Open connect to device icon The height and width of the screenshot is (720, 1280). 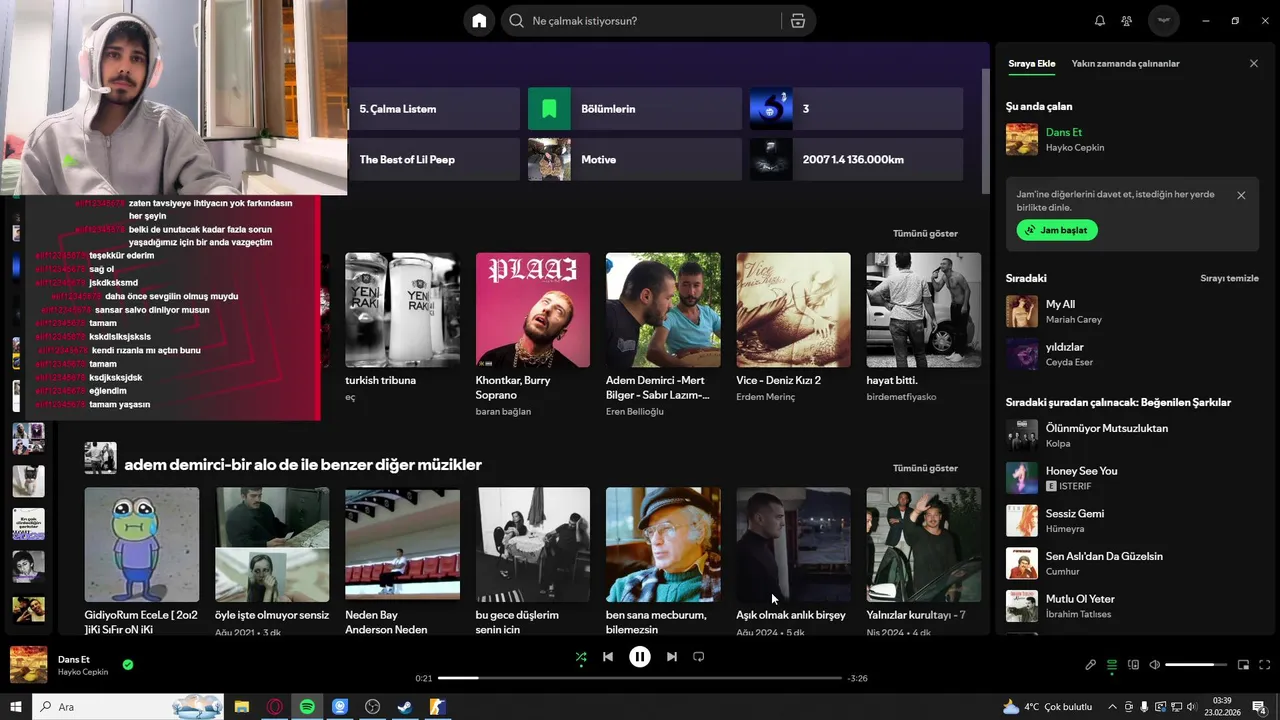1133,665
